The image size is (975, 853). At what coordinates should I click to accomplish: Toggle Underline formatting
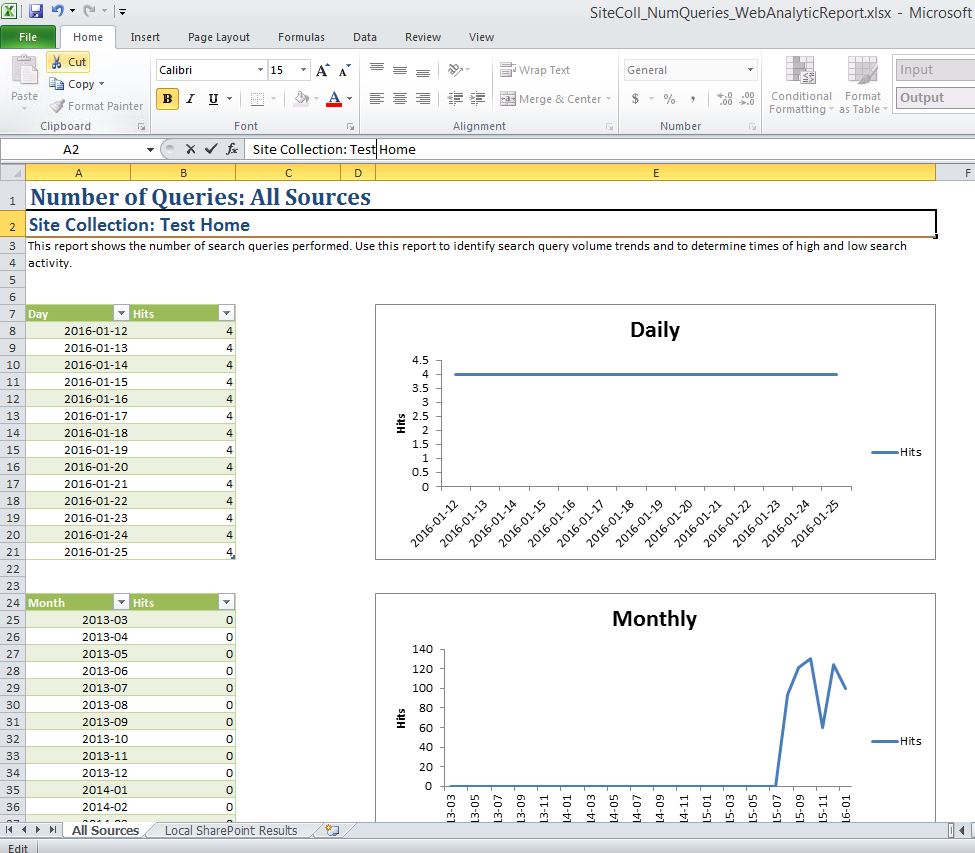(213, 99)
